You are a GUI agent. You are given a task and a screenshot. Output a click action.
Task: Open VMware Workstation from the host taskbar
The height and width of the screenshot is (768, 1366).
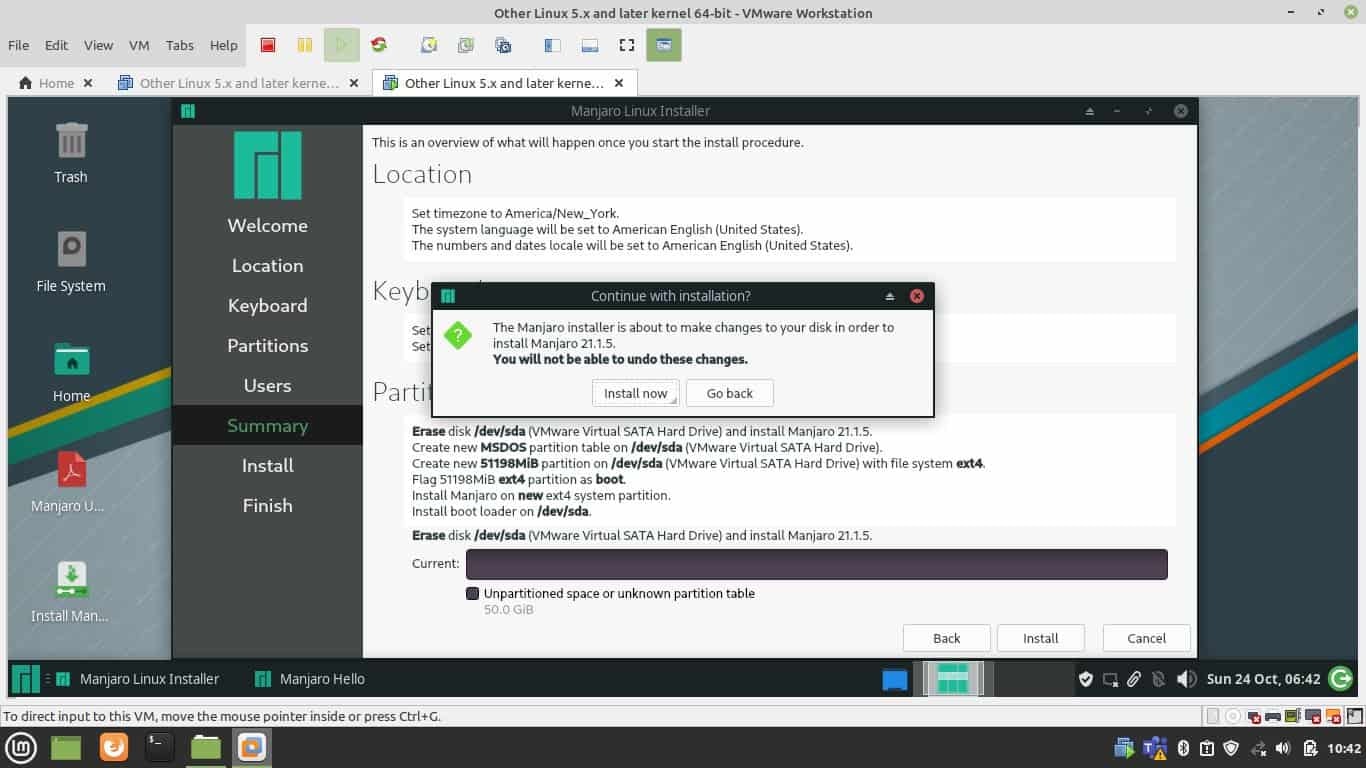252,747
